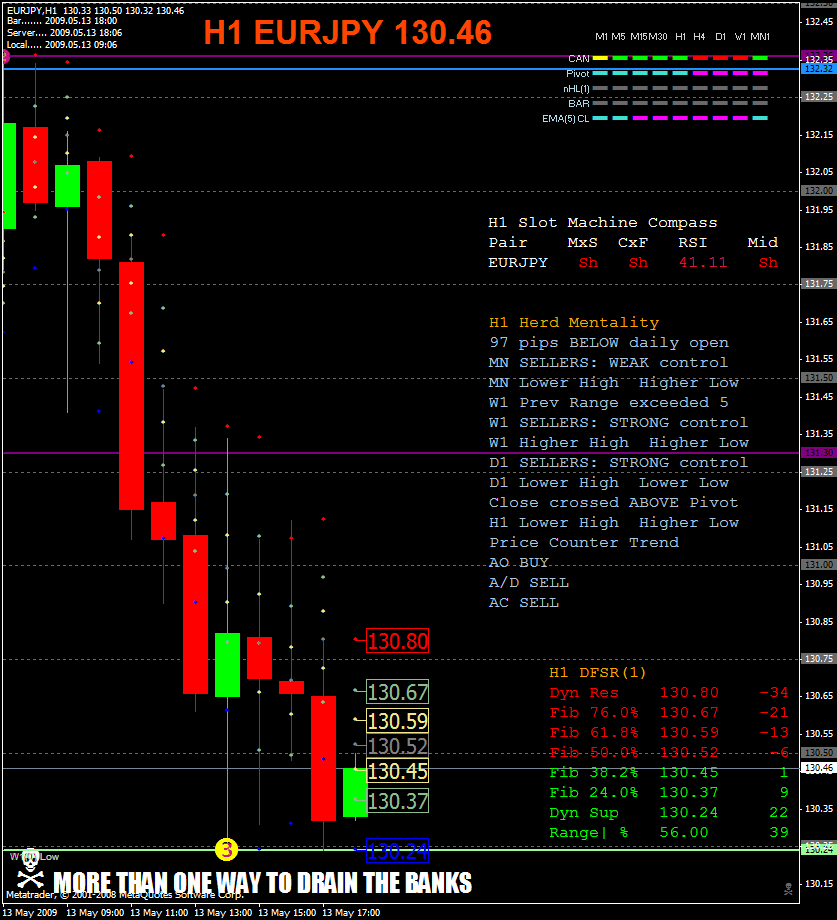The image size is (837, 920).
Task: Click the BAR row label
Action: click(x=578, y=103)
